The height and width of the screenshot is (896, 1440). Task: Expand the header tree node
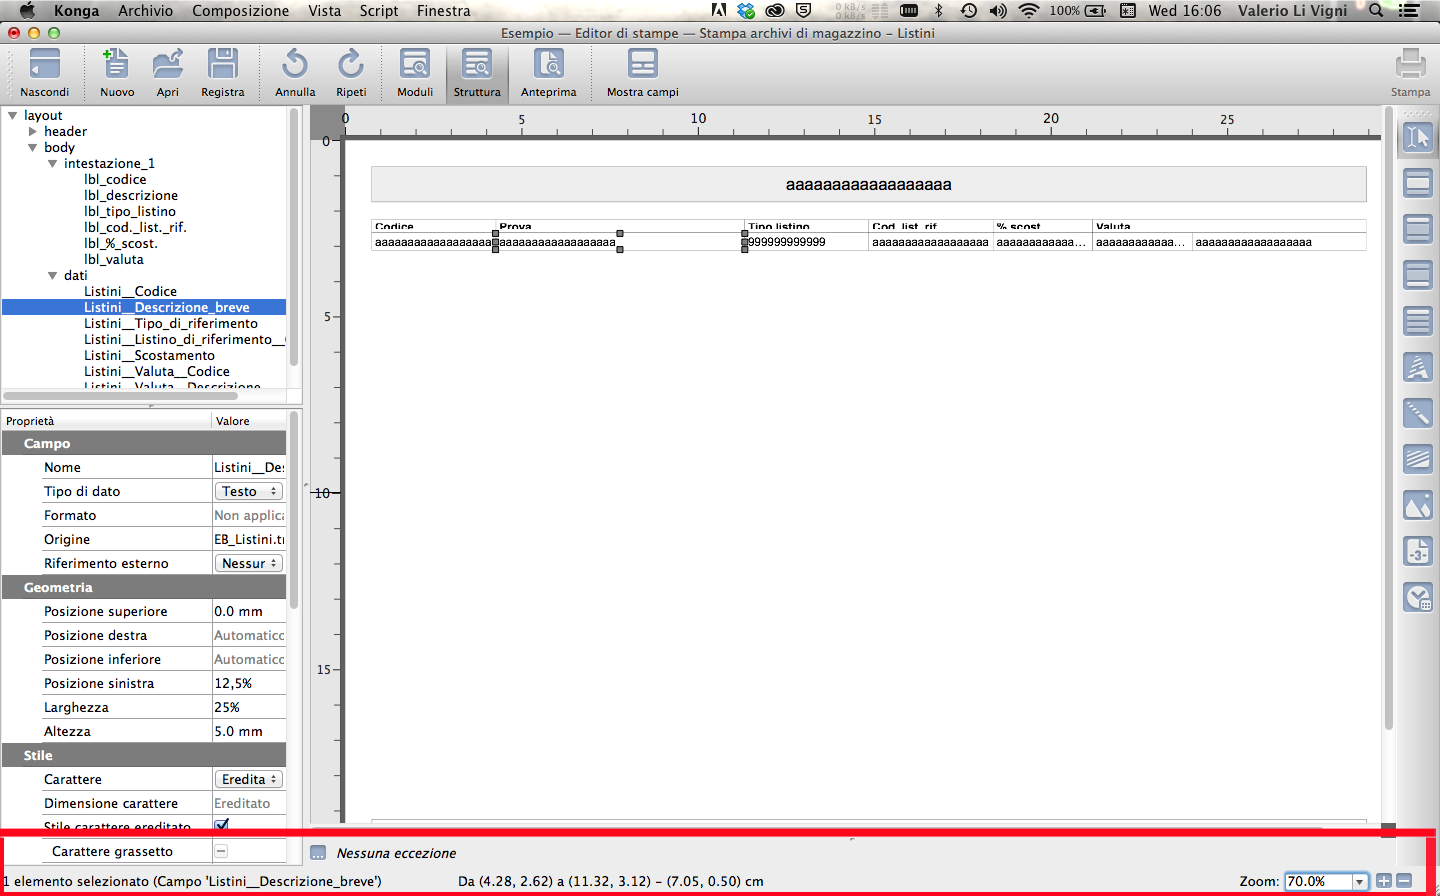(x=33, y=131)
